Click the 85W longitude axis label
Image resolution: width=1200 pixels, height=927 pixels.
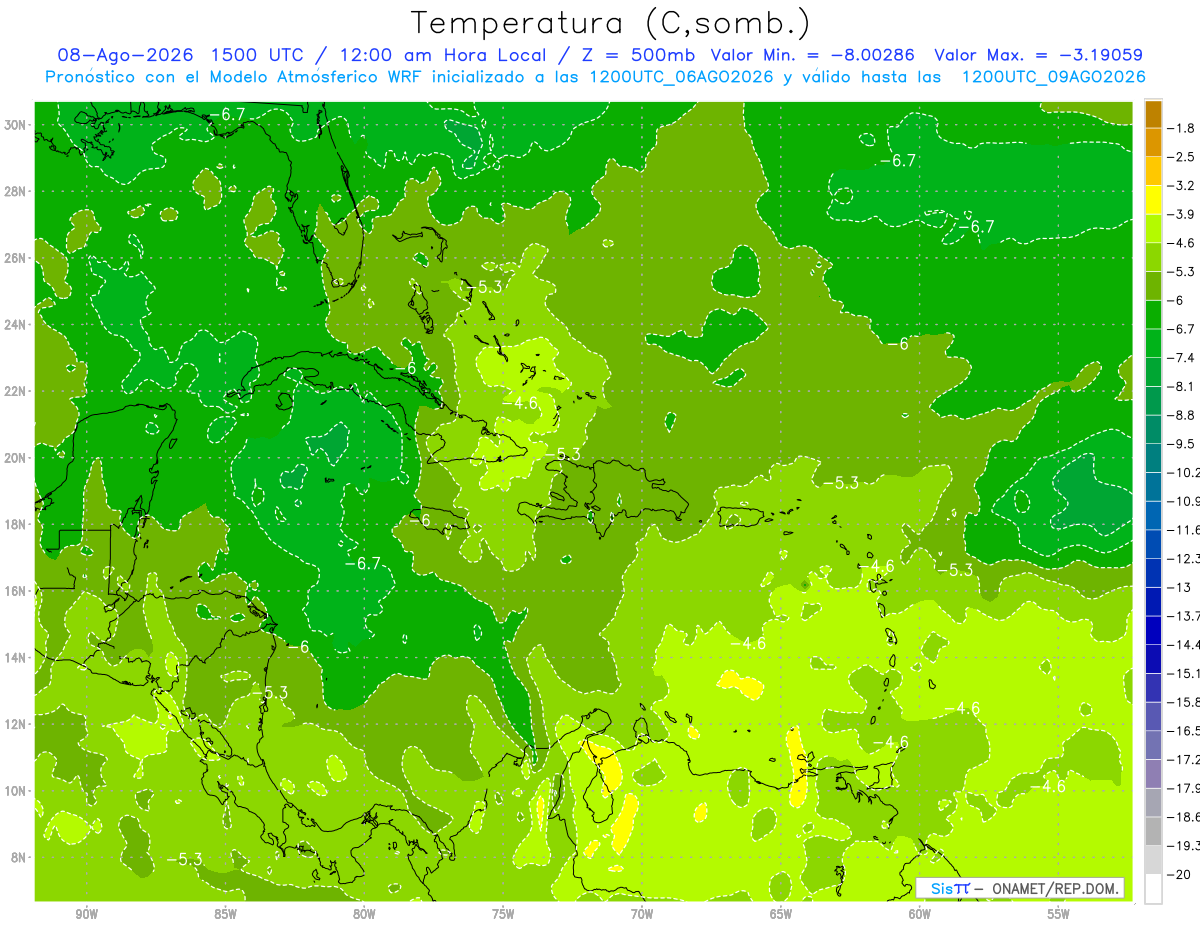pyautogui.click(x=225, y=914)
